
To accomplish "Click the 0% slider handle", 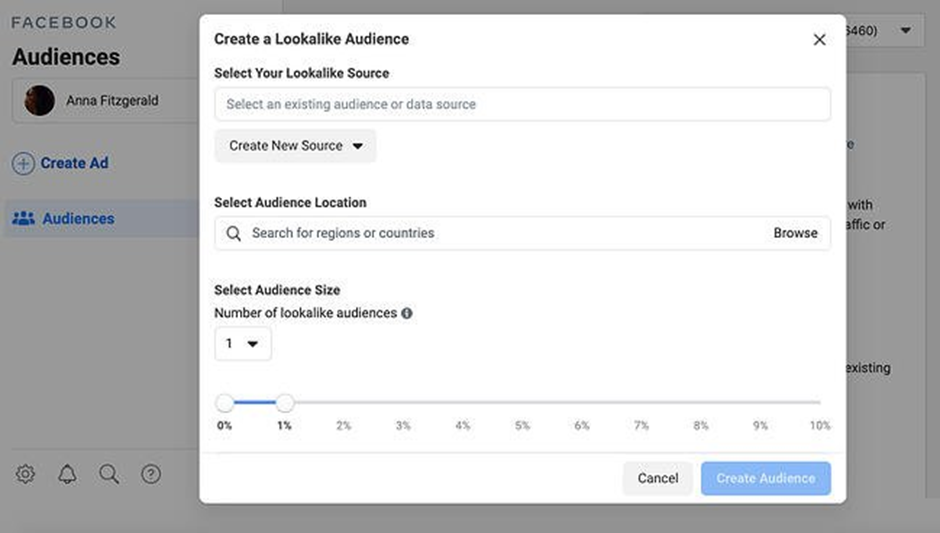I will (x=225, y=403).
